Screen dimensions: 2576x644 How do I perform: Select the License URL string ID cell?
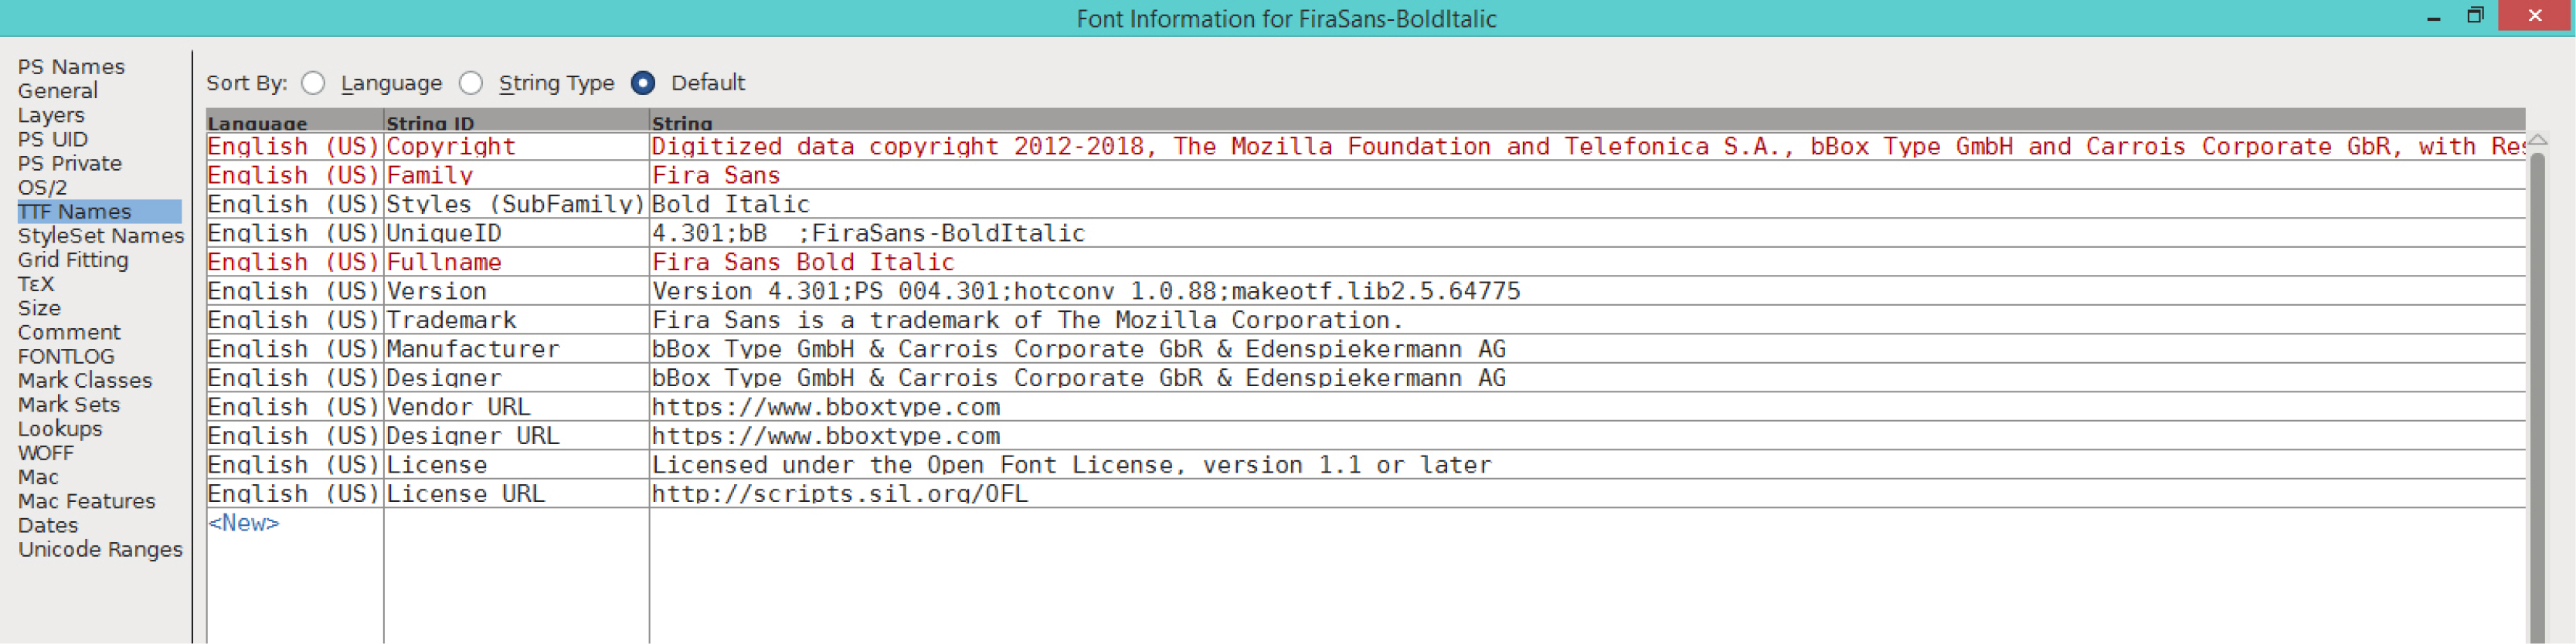pos(517,494)
